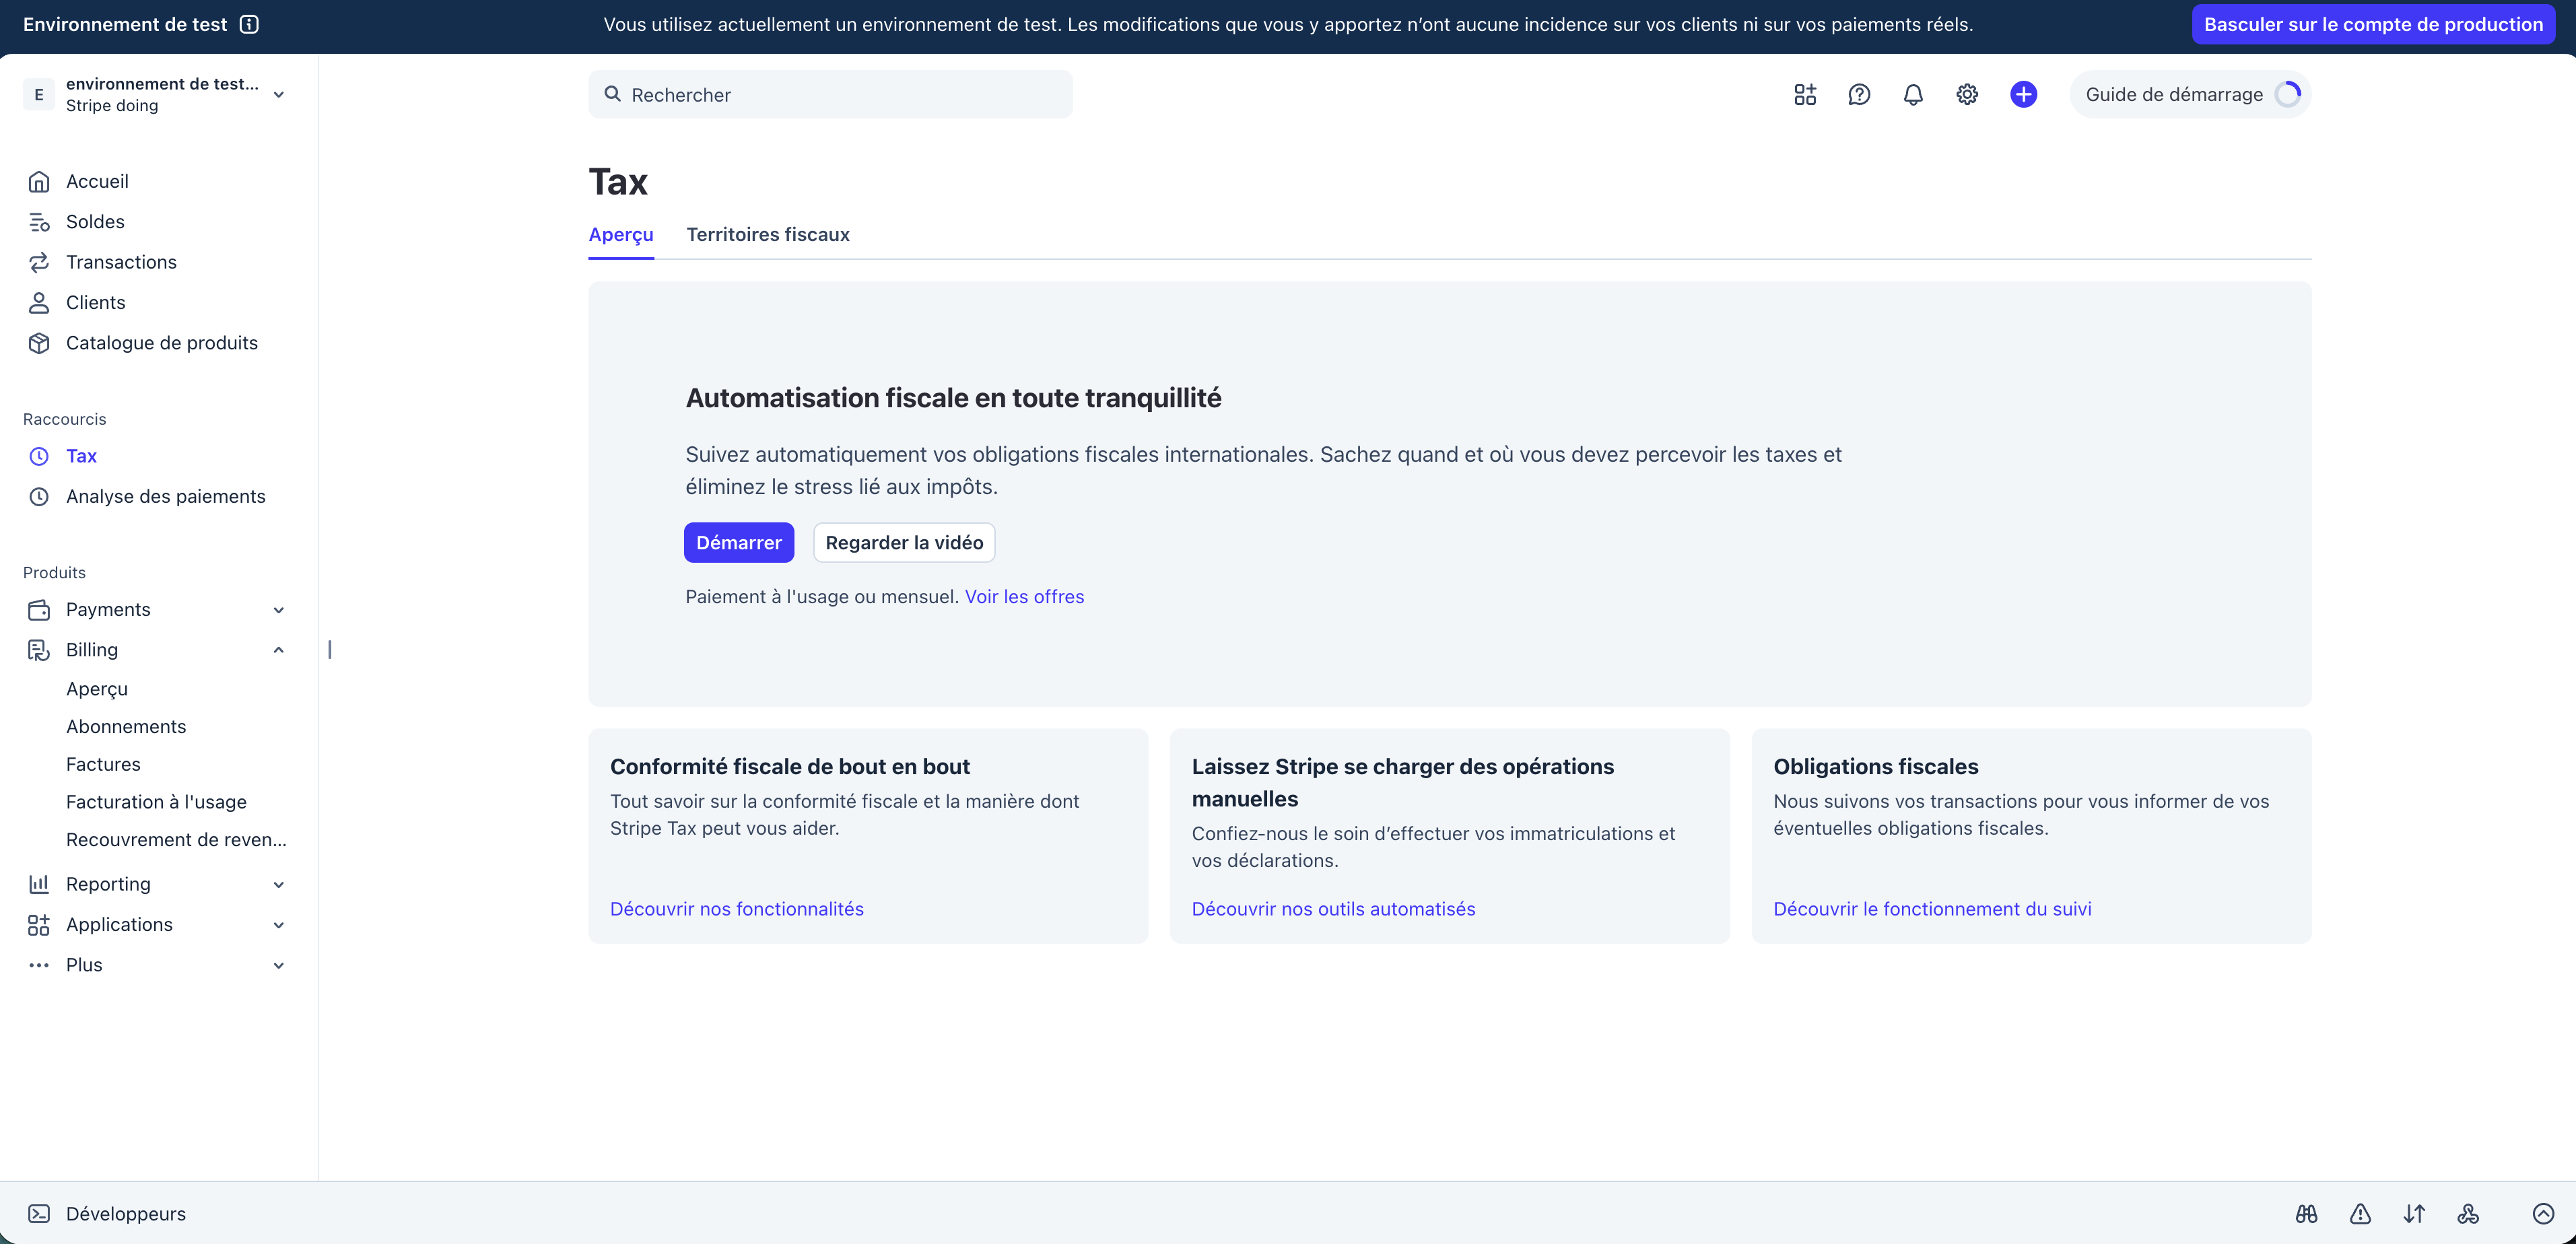The height and width of the screenshot is (1244, 2576).
Task: Expand the Applications menu chevron
Action: (279, 925)
